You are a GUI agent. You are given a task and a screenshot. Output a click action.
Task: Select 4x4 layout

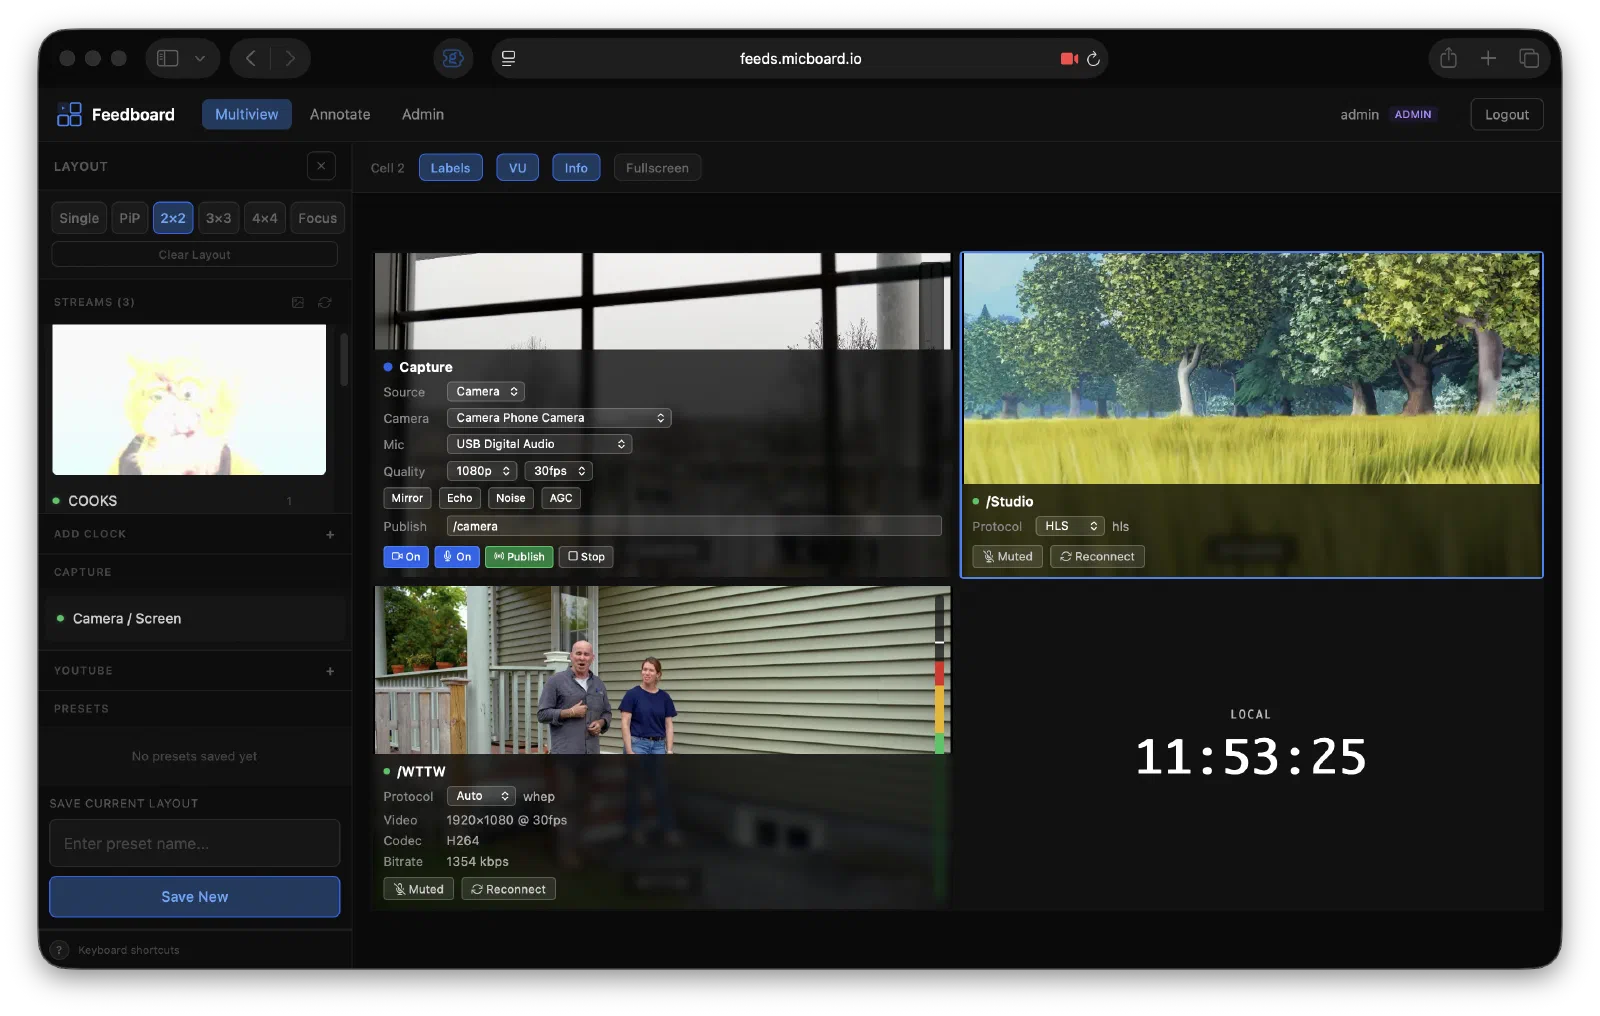[265, 218]
